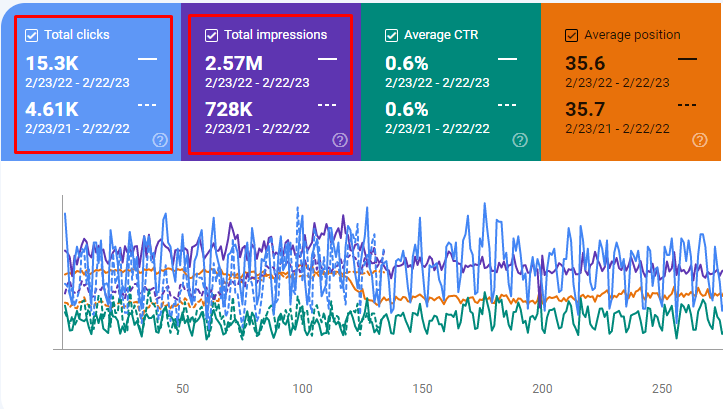Click the 4.61K previous-period clicks value
The width and height of the screenshot is (723, 409).
(x=53, y=108)
